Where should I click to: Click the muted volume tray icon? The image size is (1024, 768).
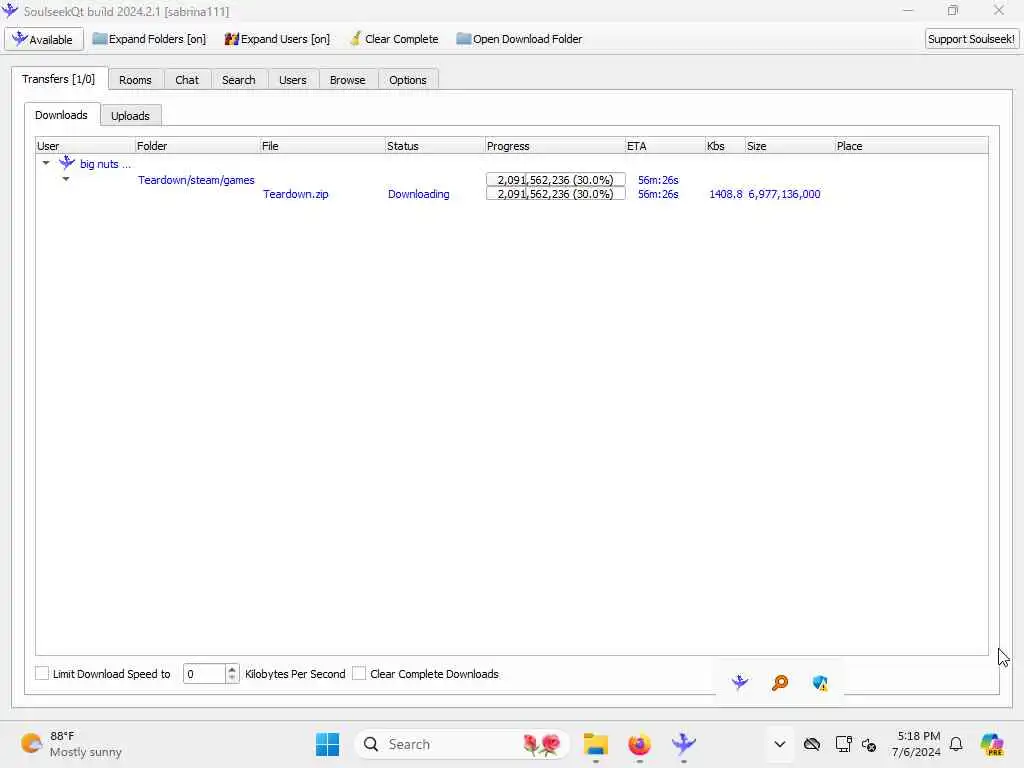pyautogui.click(x=869, y=744)
